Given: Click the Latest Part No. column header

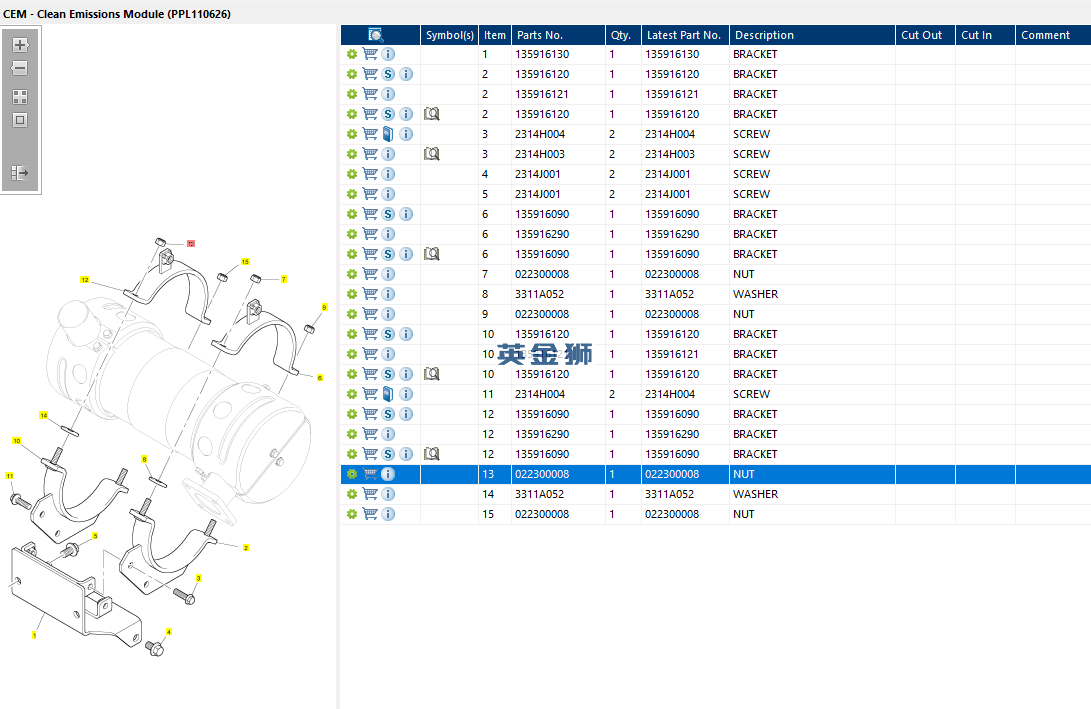Looking at the screenshot, I should pos(683,35).
